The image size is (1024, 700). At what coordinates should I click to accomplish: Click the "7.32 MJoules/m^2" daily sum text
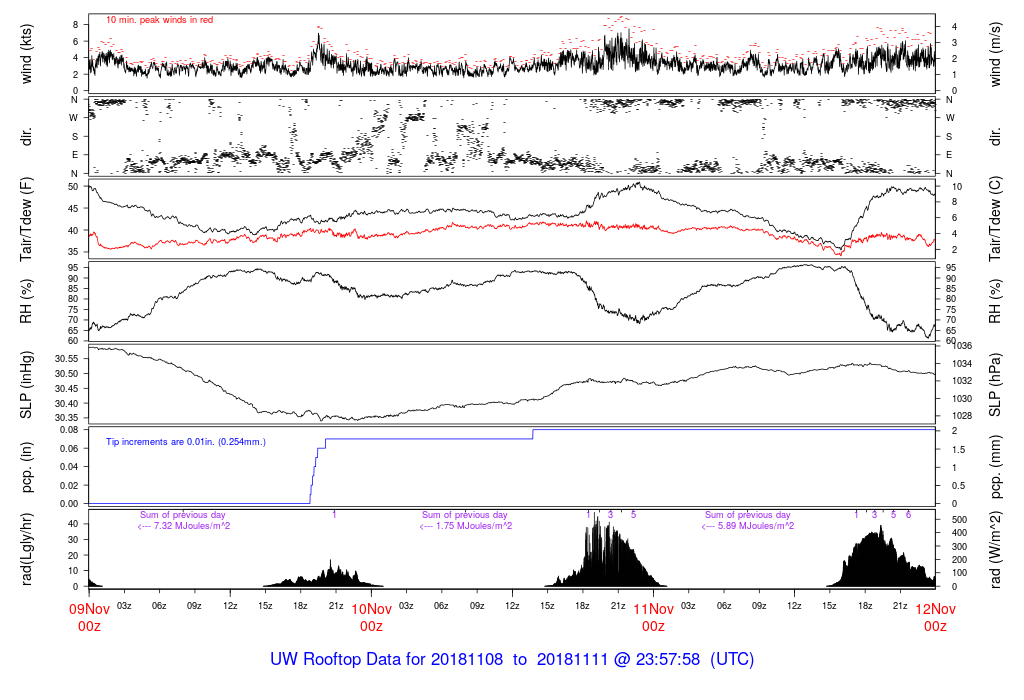tap(192, 526)
